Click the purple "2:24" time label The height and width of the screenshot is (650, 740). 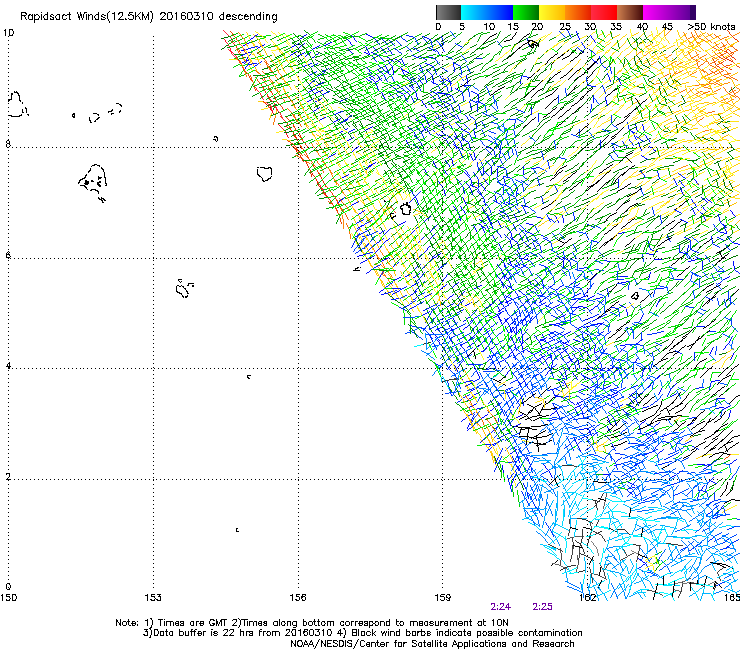coord(500,607)
